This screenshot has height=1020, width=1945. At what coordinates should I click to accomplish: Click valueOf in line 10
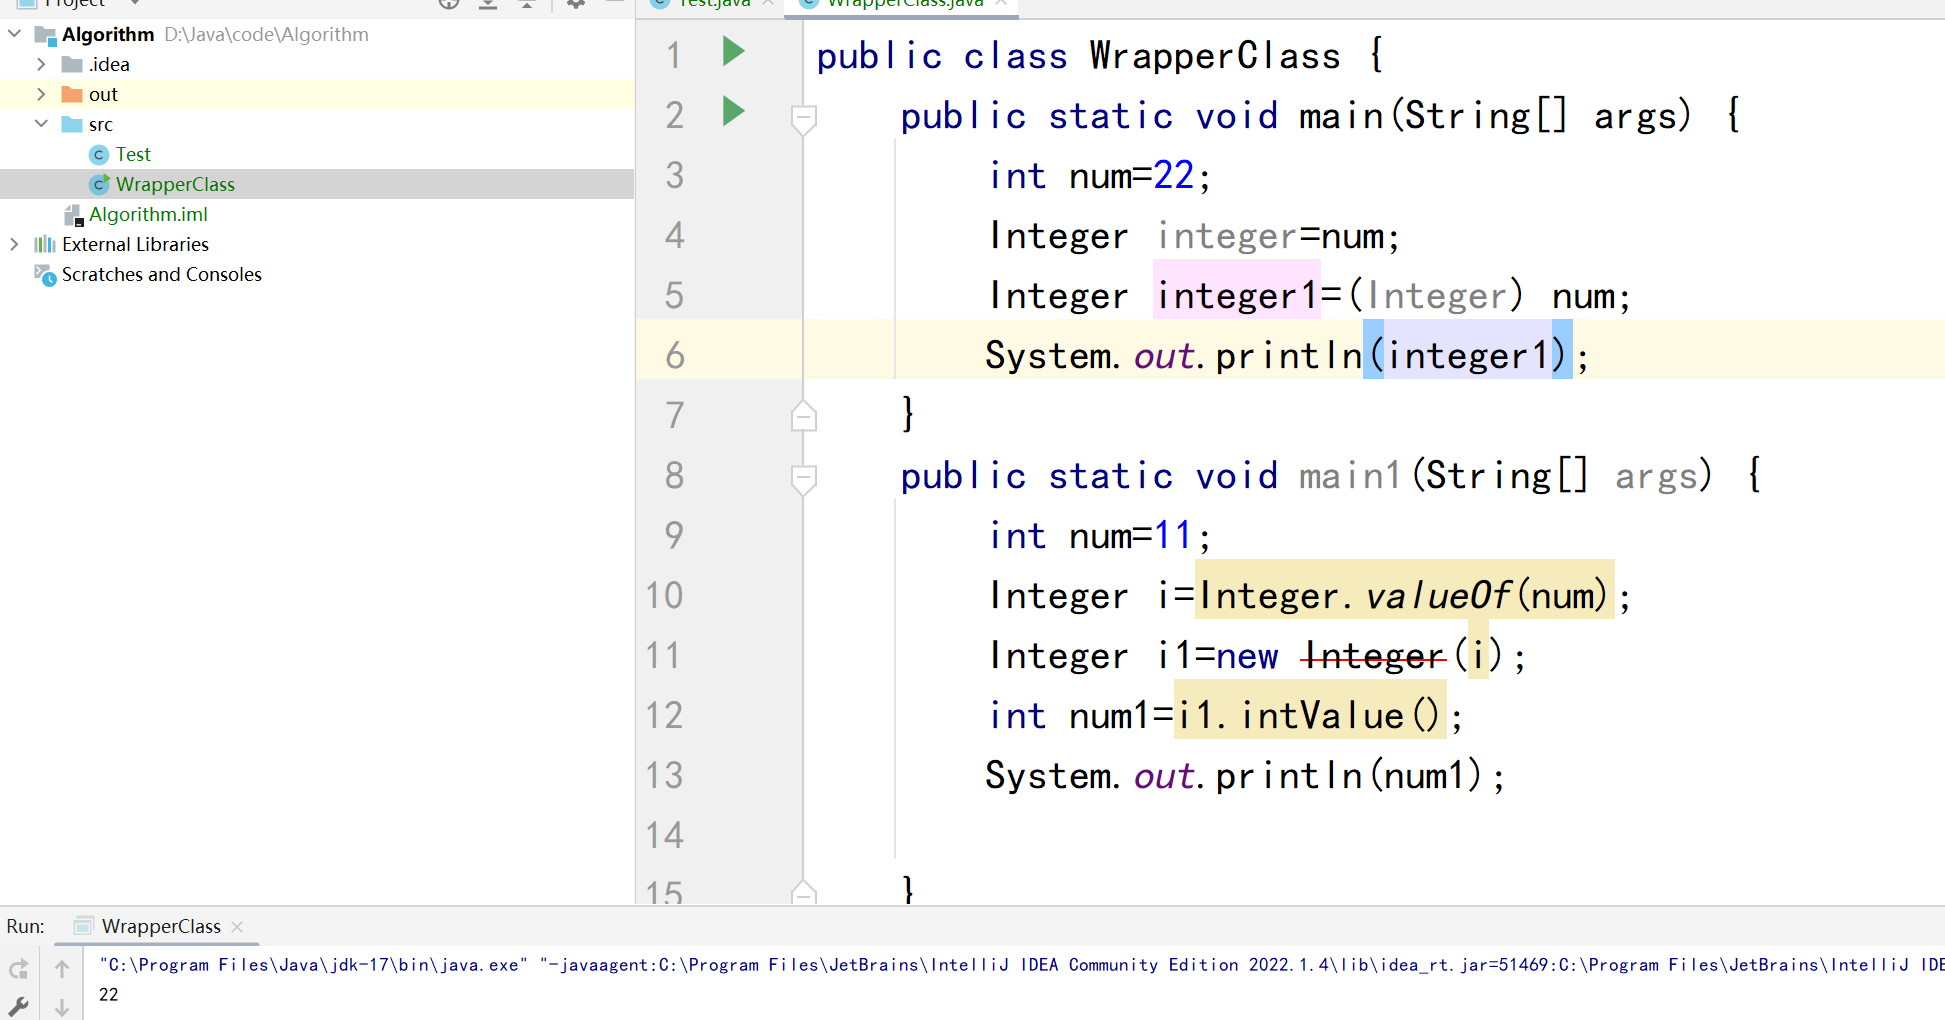(1438, 596)
